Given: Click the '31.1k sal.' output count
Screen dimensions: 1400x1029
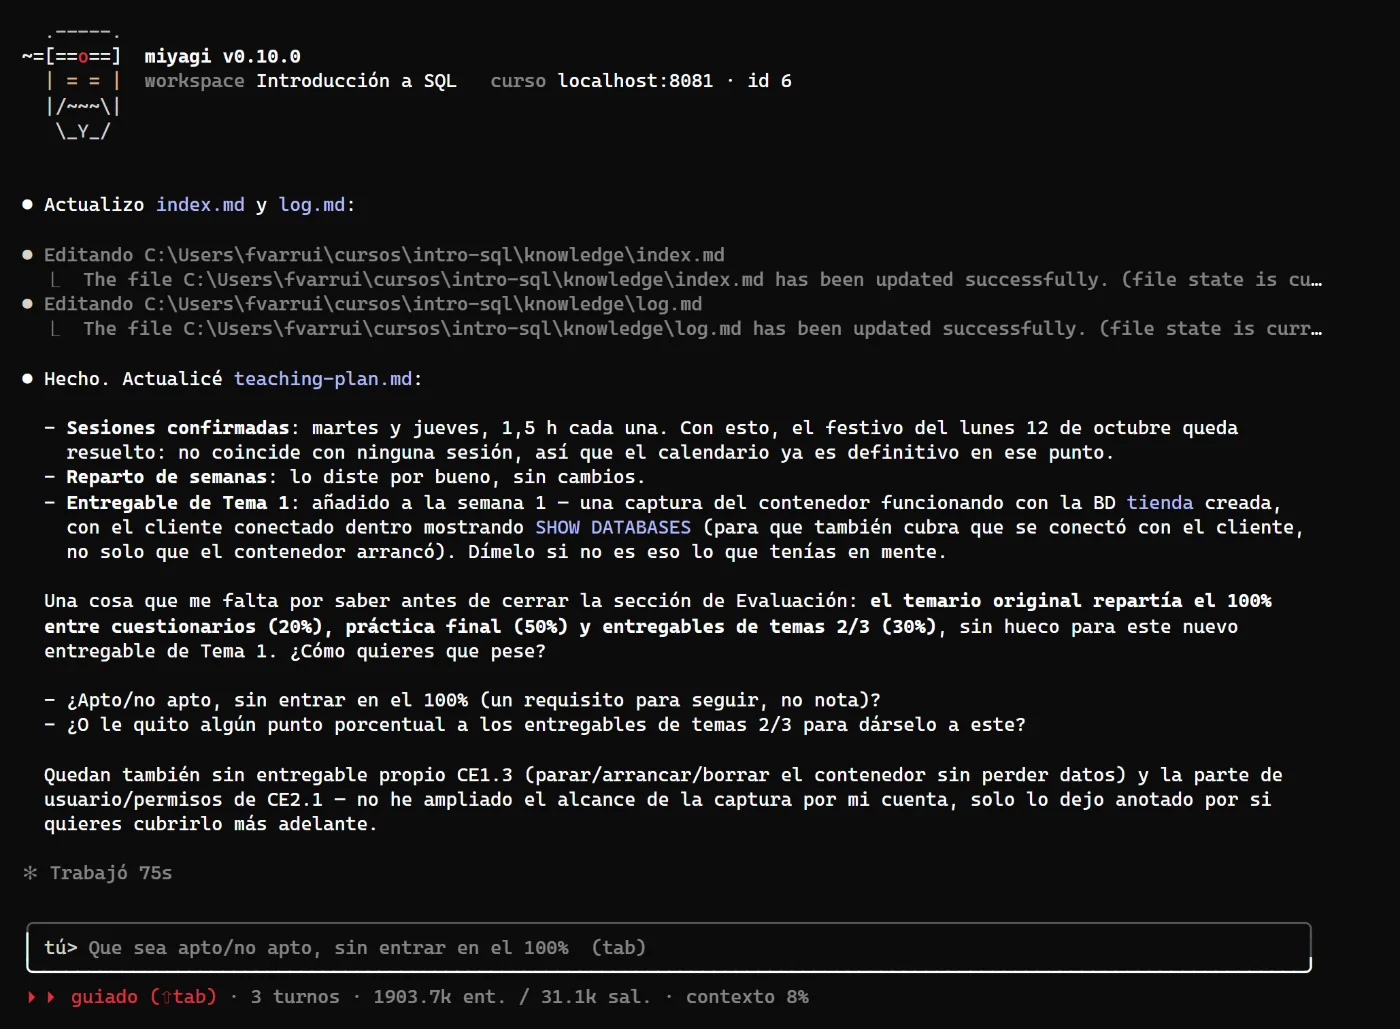Looking at the screenshot, I should [596, 997].
